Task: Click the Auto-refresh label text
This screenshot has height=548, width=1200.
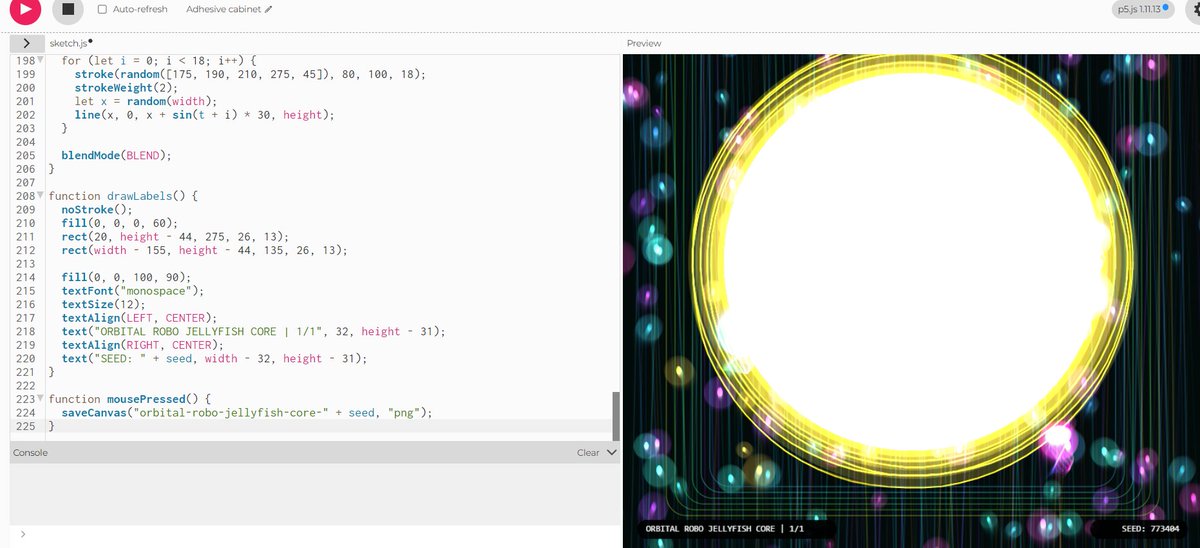Action: [x=140, y=9]
